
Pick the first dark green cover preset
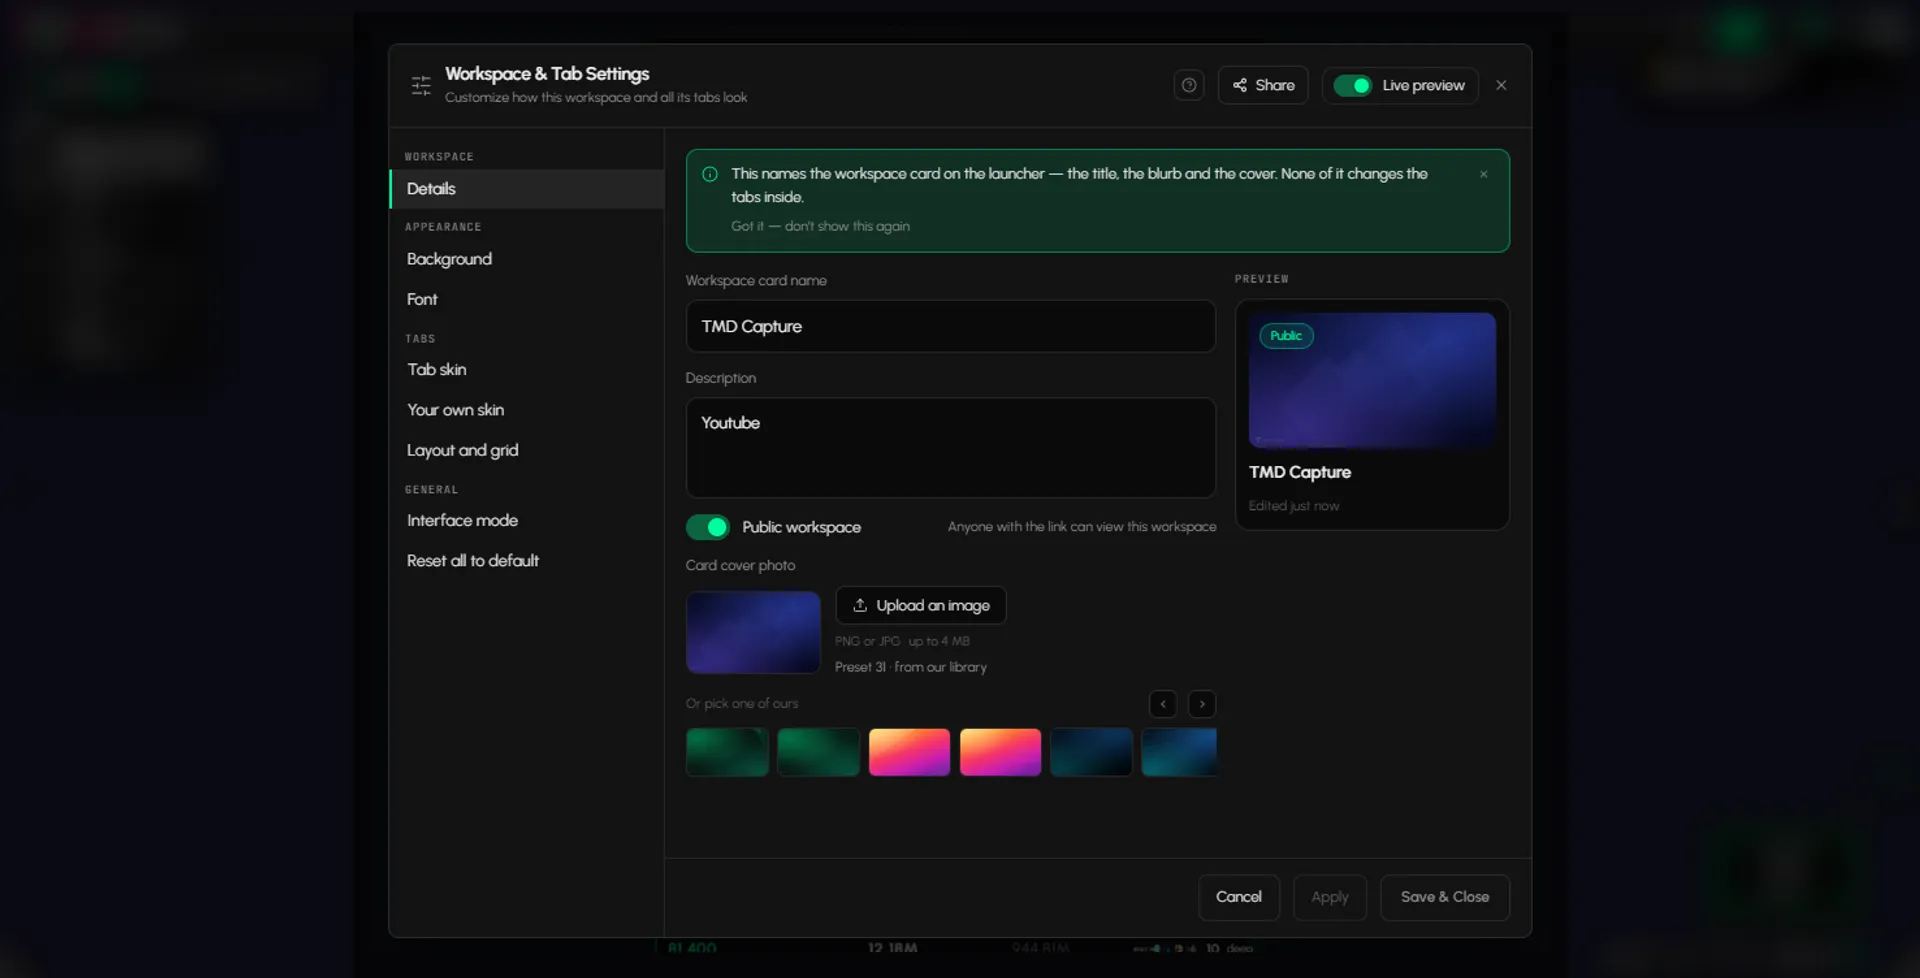pyautogui.click(x=727, y=752)
